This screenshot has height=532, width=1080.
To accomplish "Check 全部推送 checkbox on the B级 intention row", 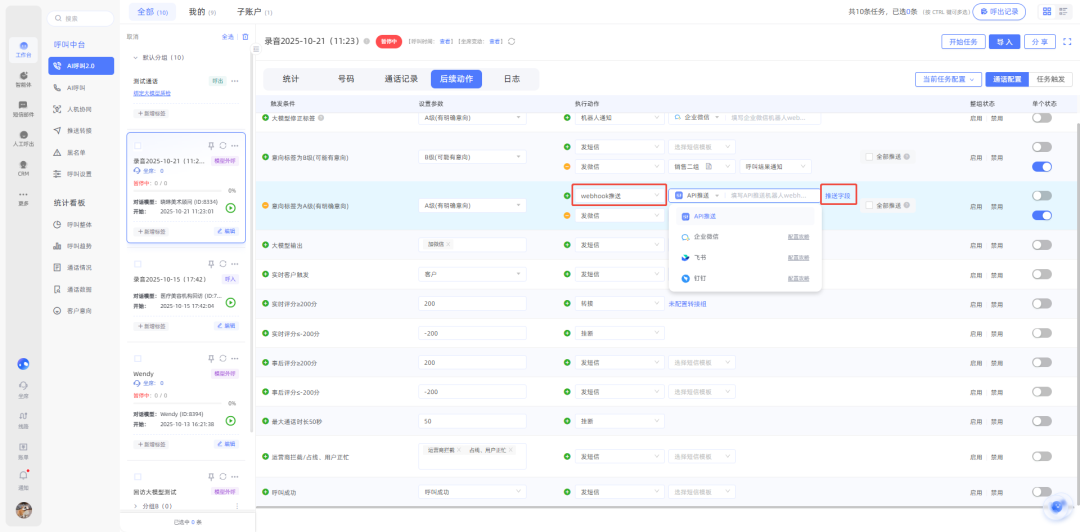I will pyautogui.click(x=868, y=156).
